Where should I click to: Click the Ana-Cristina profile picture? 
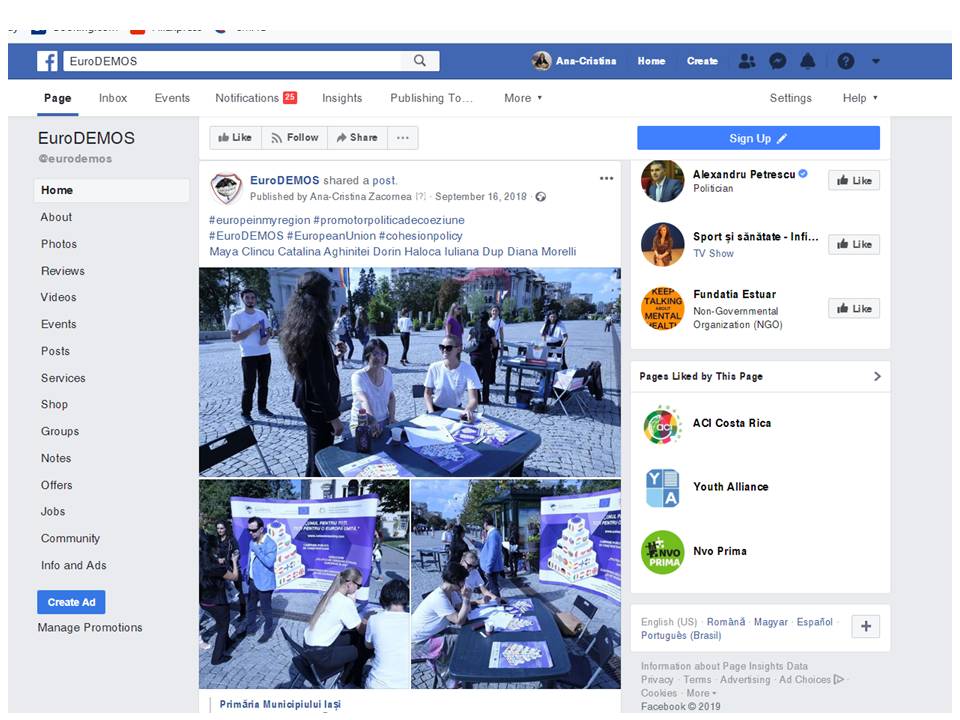pyautogui.click(x=541, y=61)
